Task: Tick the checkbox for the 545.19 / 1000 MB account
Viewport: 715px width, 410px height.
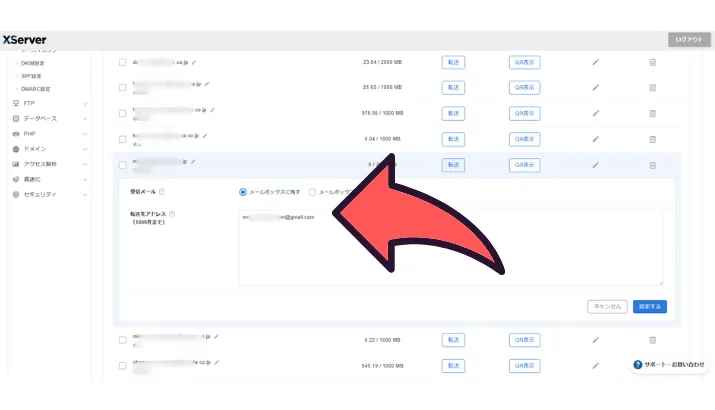Action: pyautogui.click(x=122, y=366)
